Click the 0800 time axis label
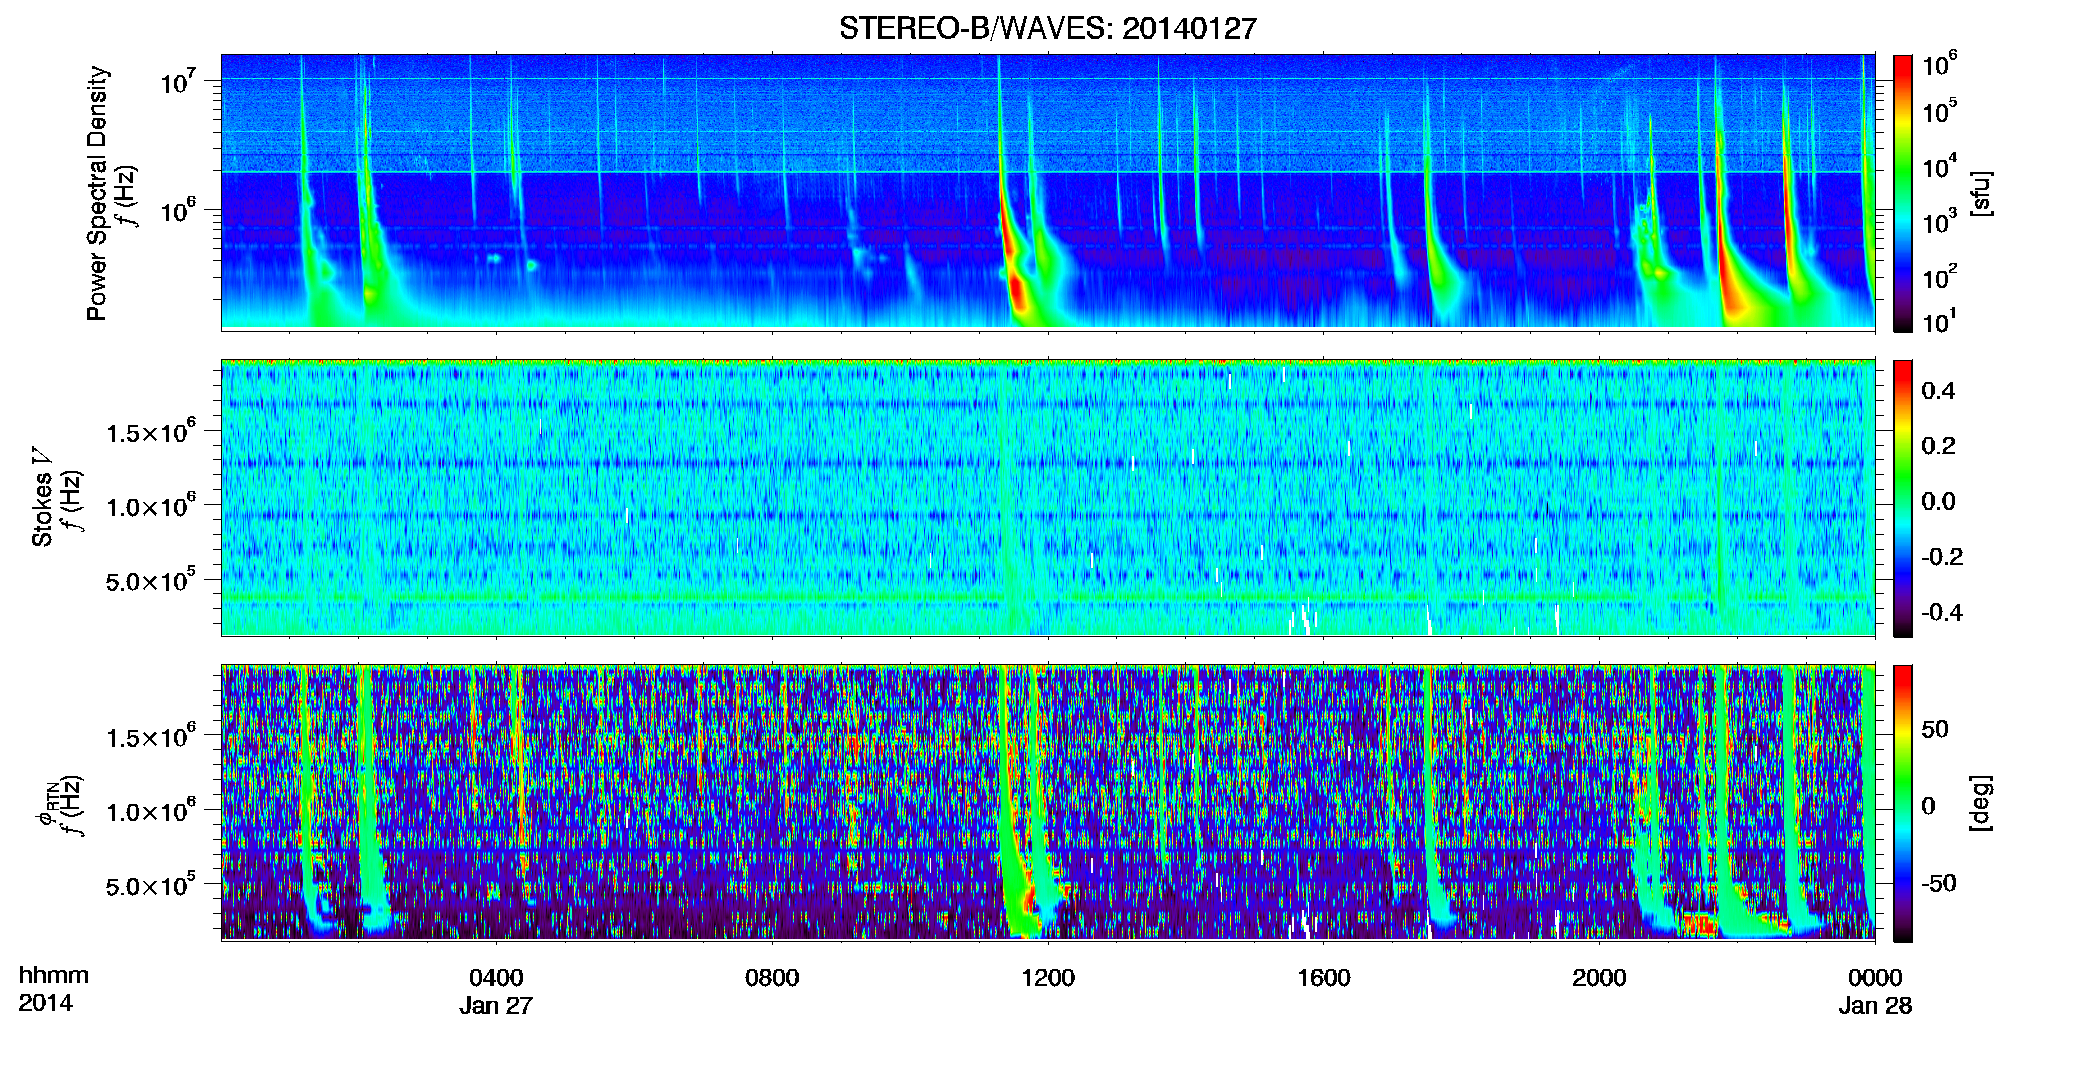This screenshot has height=1080, width=2096. [x=772, y=977]
